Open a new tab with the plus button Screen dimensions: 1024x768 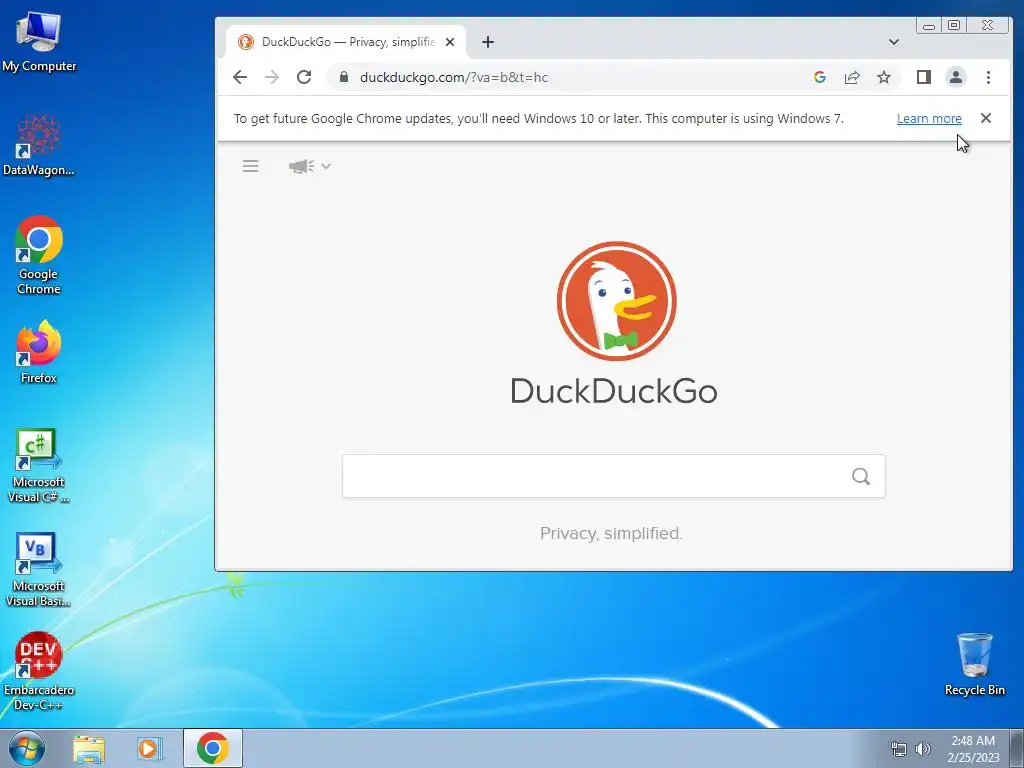[488, 42]
